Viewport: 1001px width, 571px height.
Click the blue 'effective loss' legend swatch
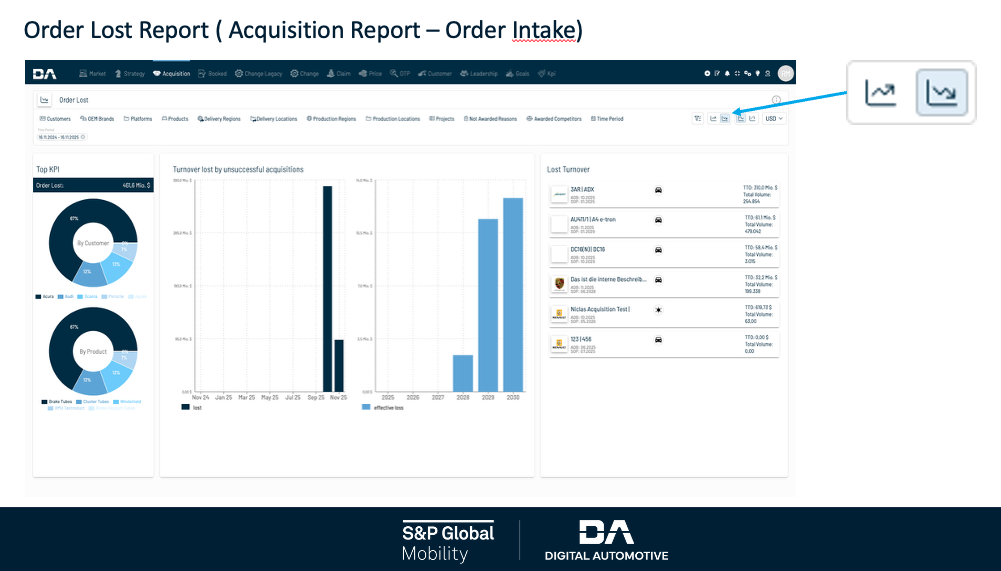coord(366,407)
